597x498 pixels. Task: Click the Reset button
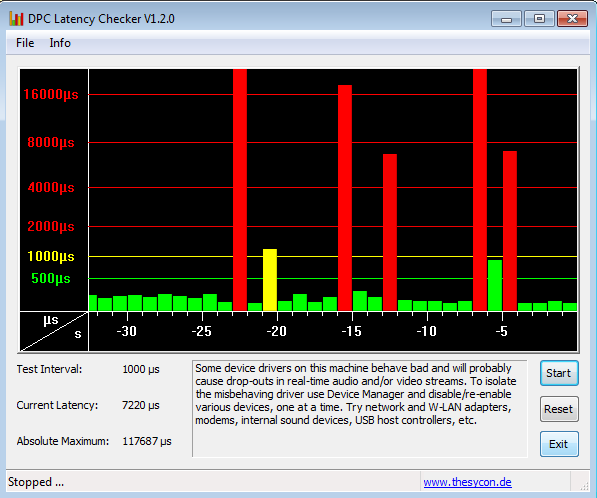[559, 409]
